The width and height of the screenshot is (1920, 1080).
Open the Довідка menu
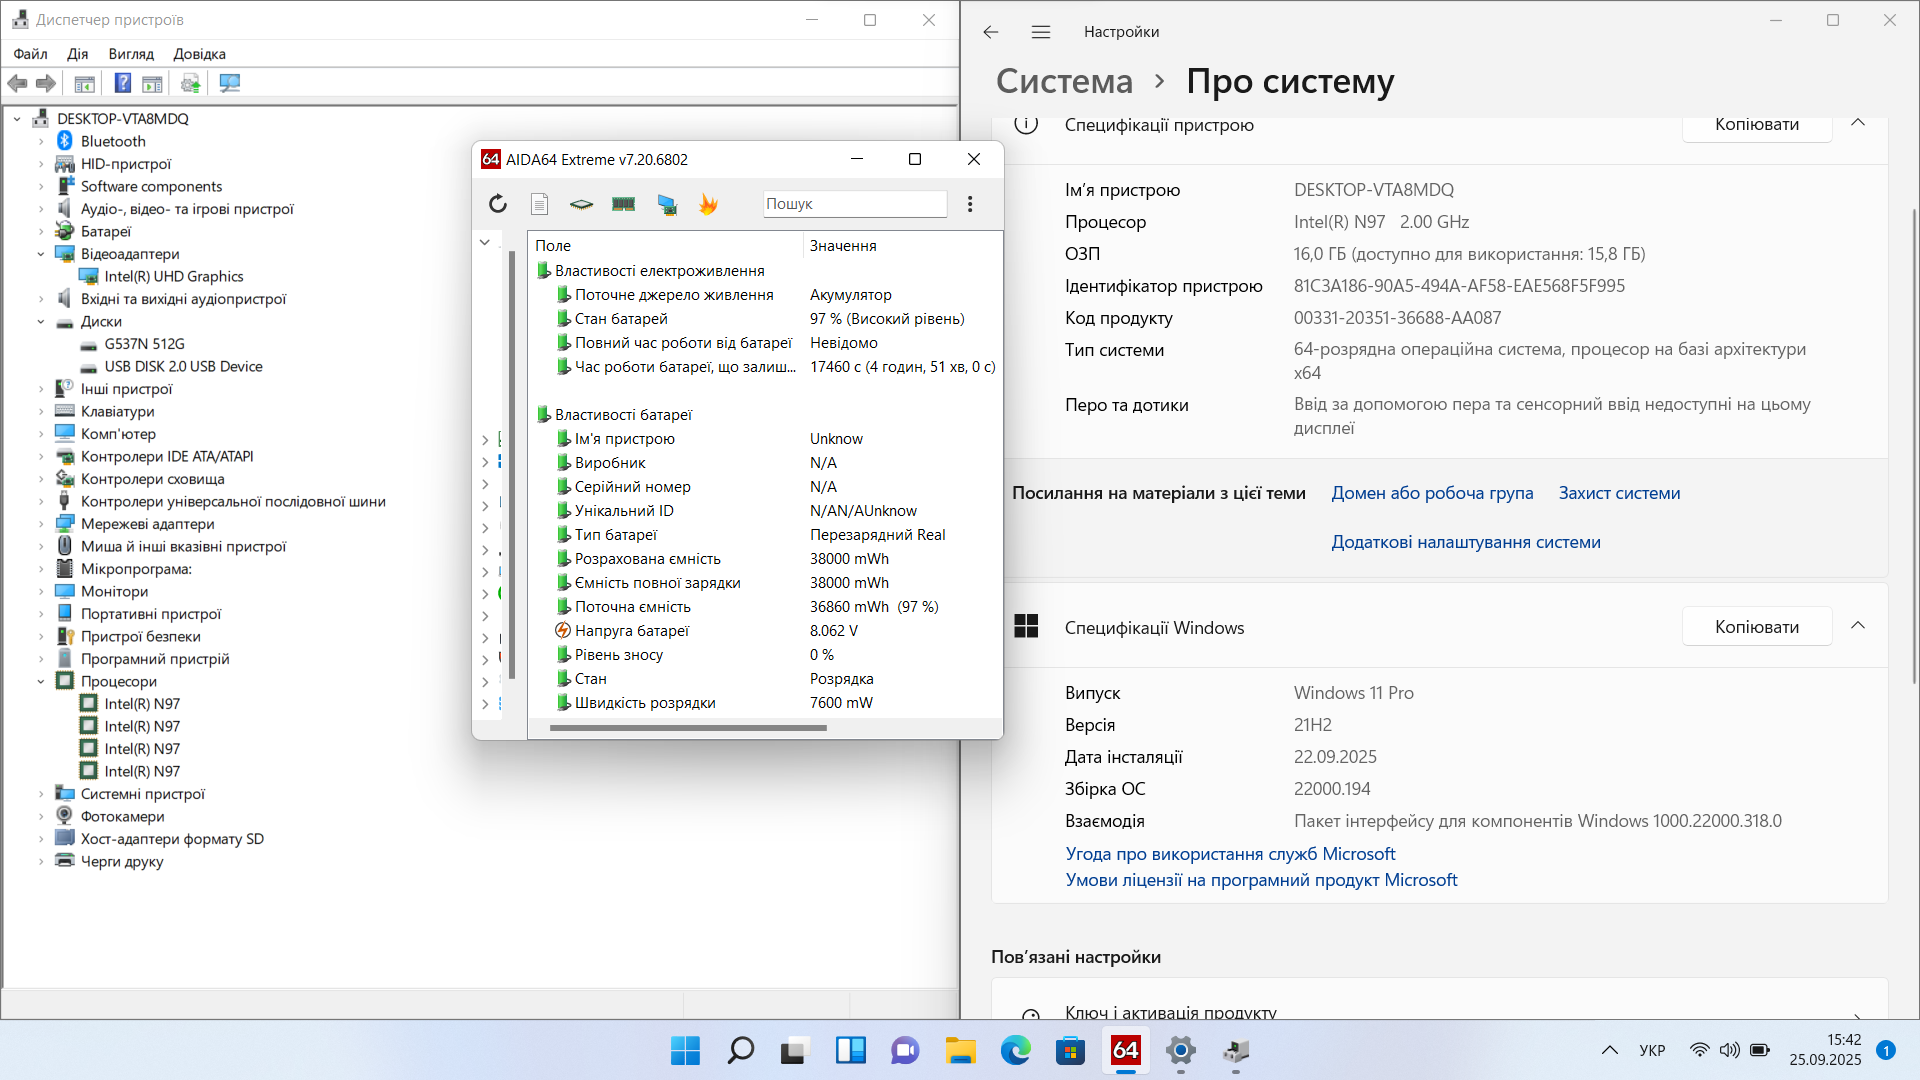point(199,54)
